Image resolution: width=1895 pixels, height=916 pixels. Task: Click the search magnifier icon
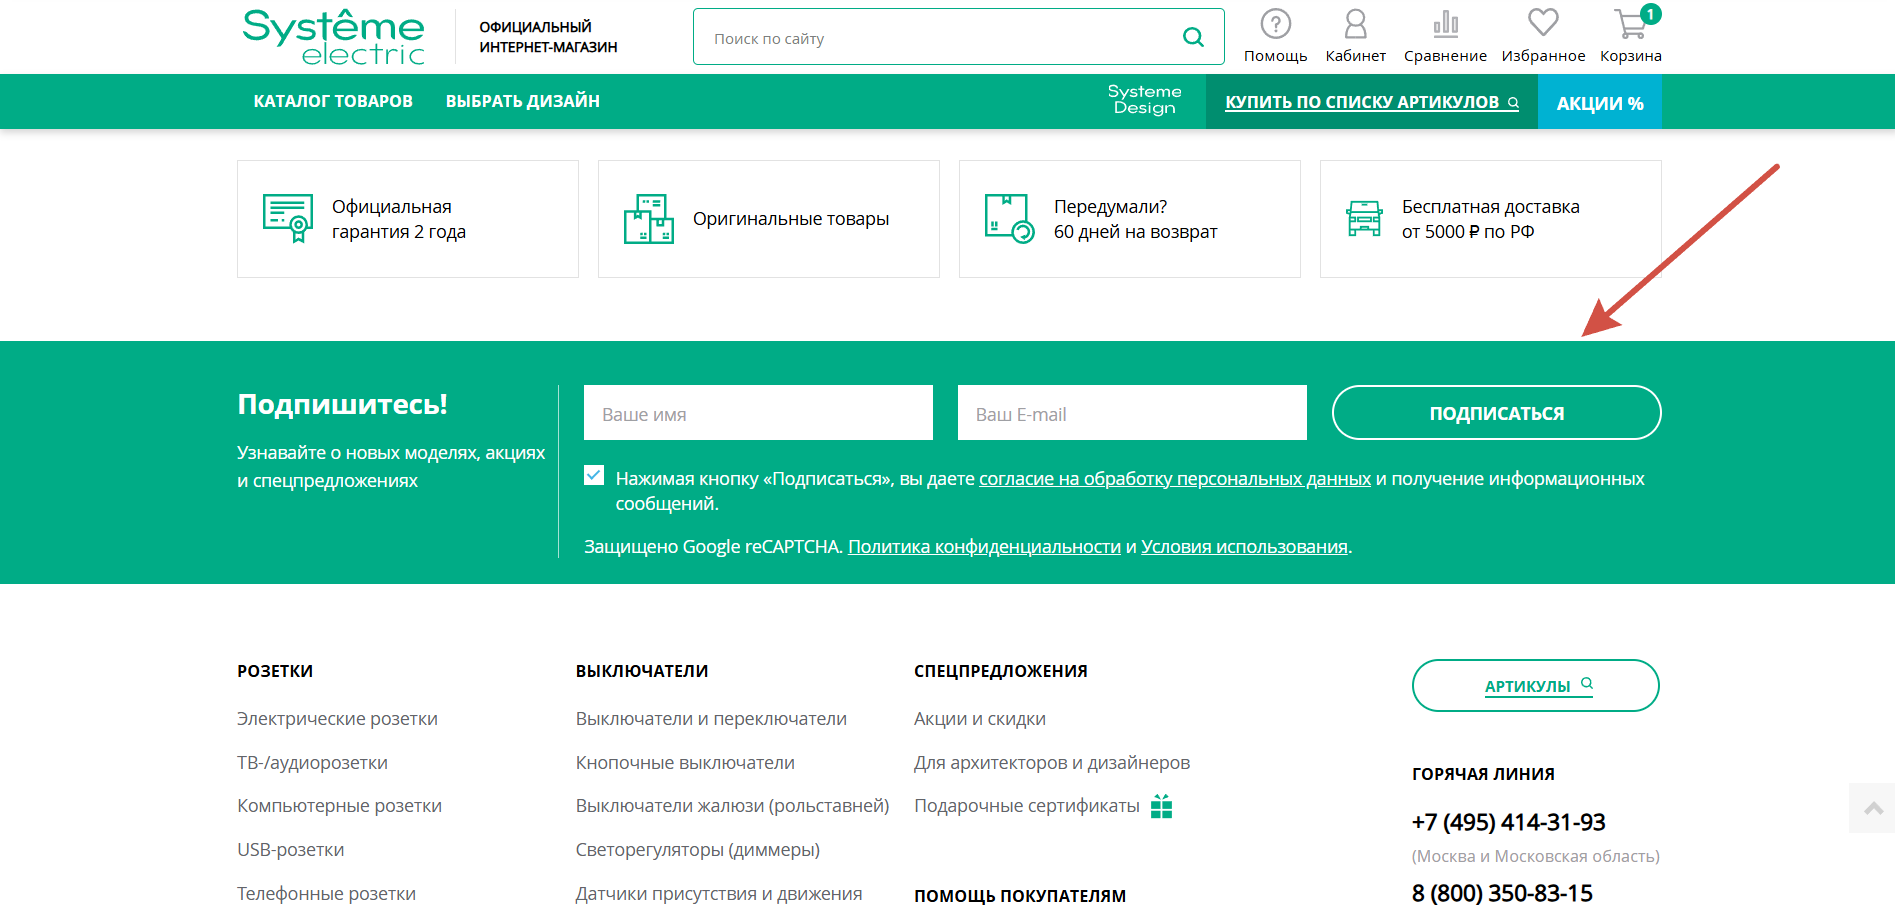(1193, 37)
